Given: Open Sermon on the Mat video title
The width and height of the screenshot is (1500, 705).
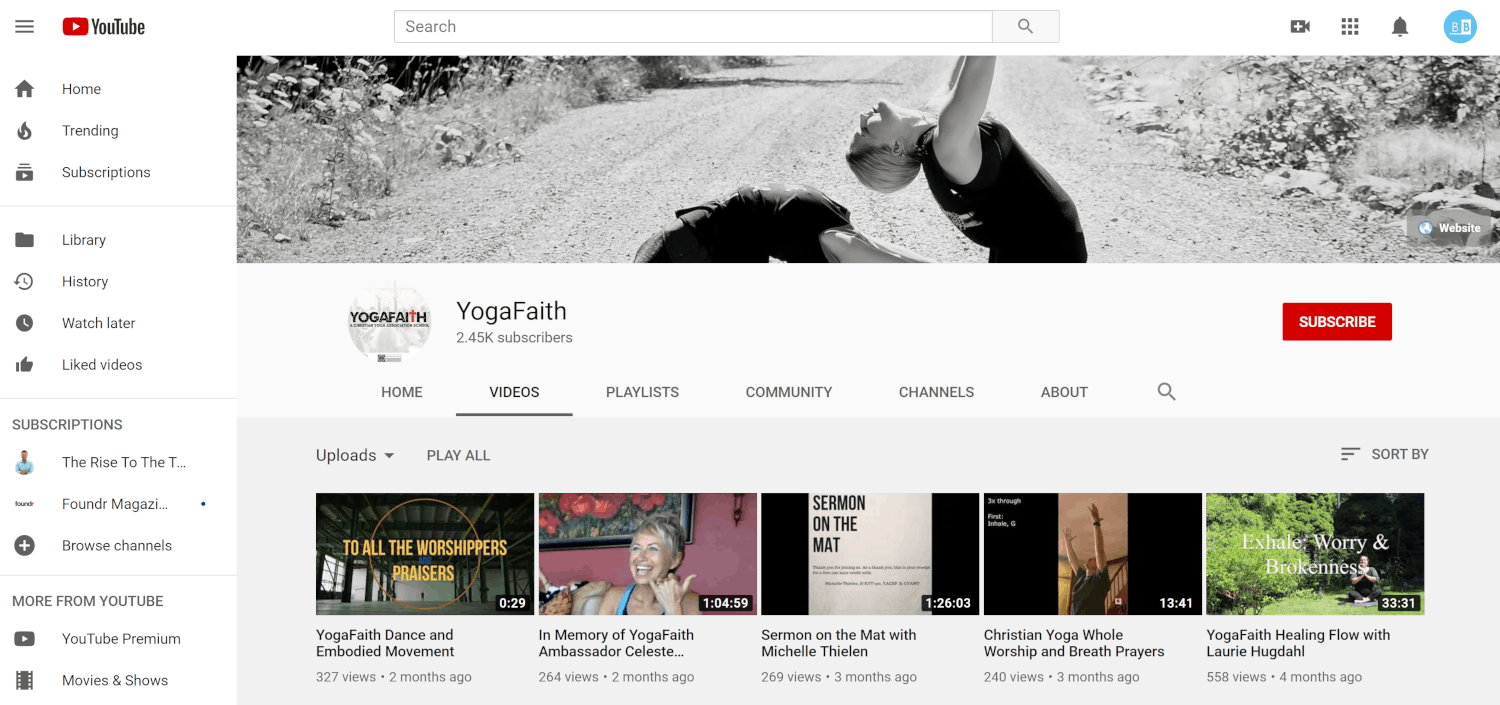Looking at the screenshot, I should [839, 643].
